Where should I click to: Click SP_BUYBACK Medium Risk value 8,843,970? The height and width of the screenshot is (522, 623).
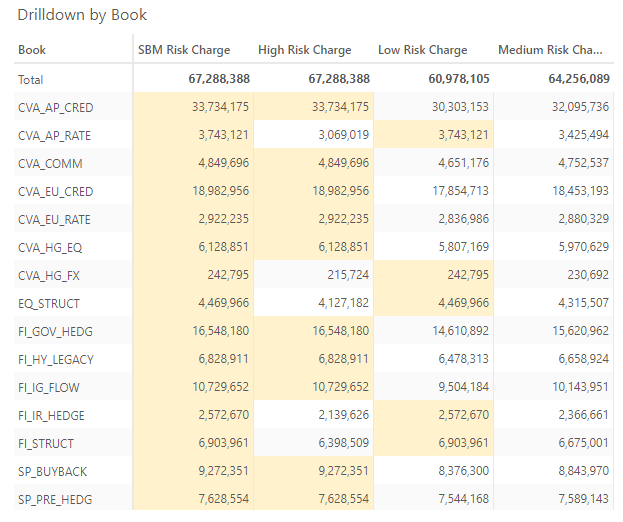coord(583,471)
